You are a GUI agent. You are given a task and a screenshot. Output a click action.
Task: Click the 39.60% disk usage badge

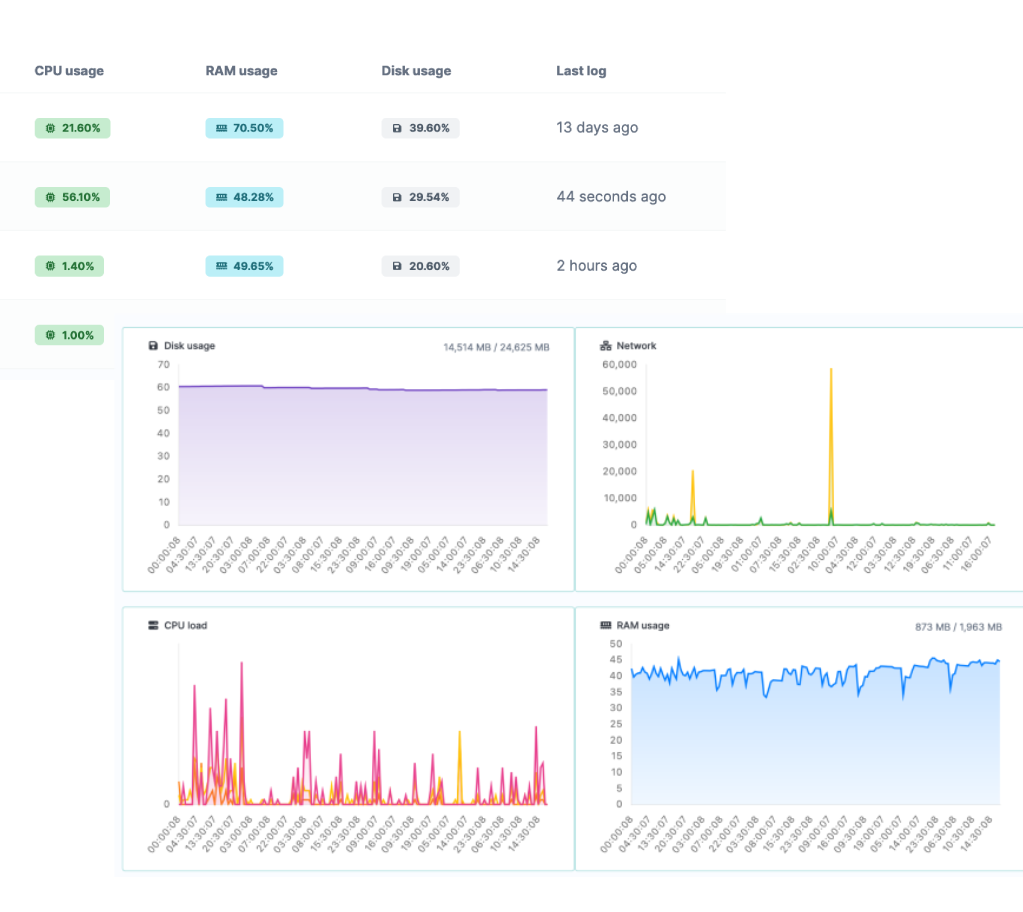(420, 128)
